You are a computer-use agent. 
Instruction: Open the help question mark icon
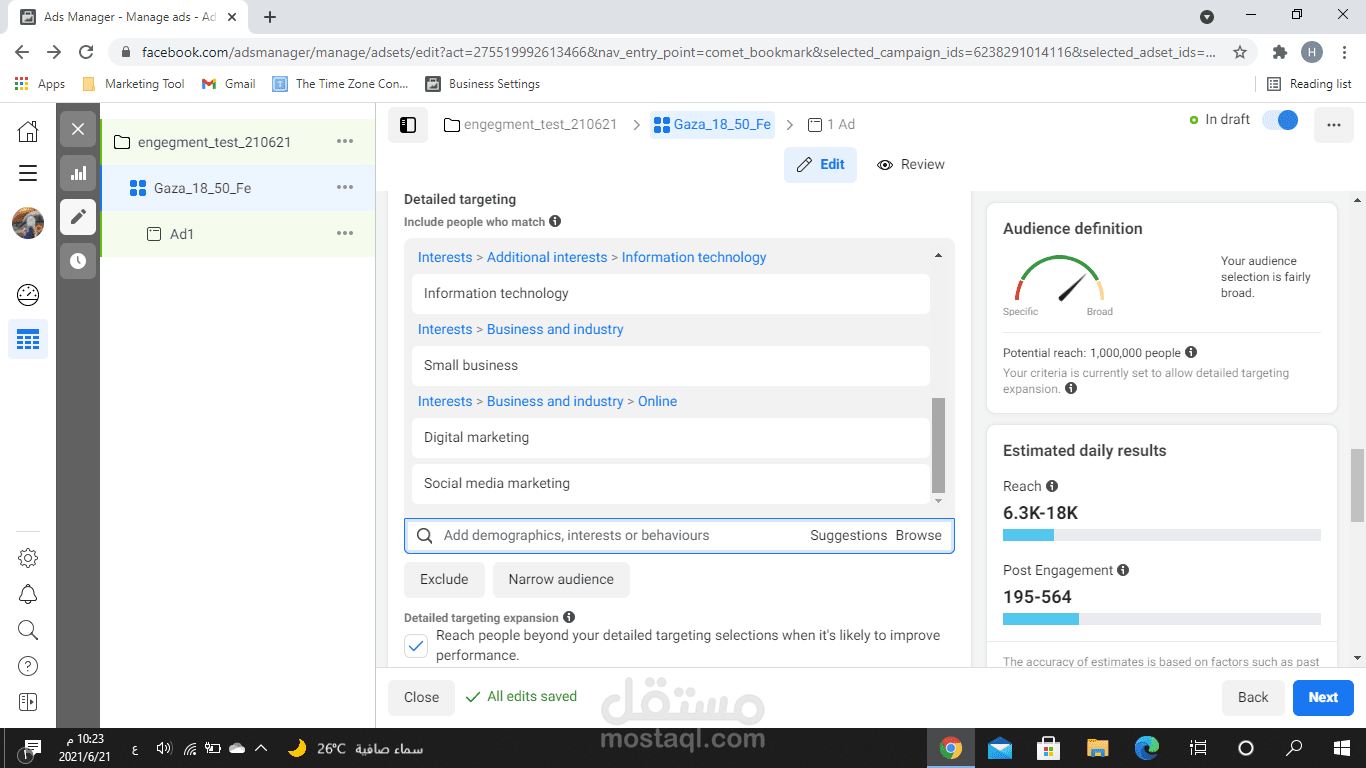pyautogui.click(x=28, y=666)
